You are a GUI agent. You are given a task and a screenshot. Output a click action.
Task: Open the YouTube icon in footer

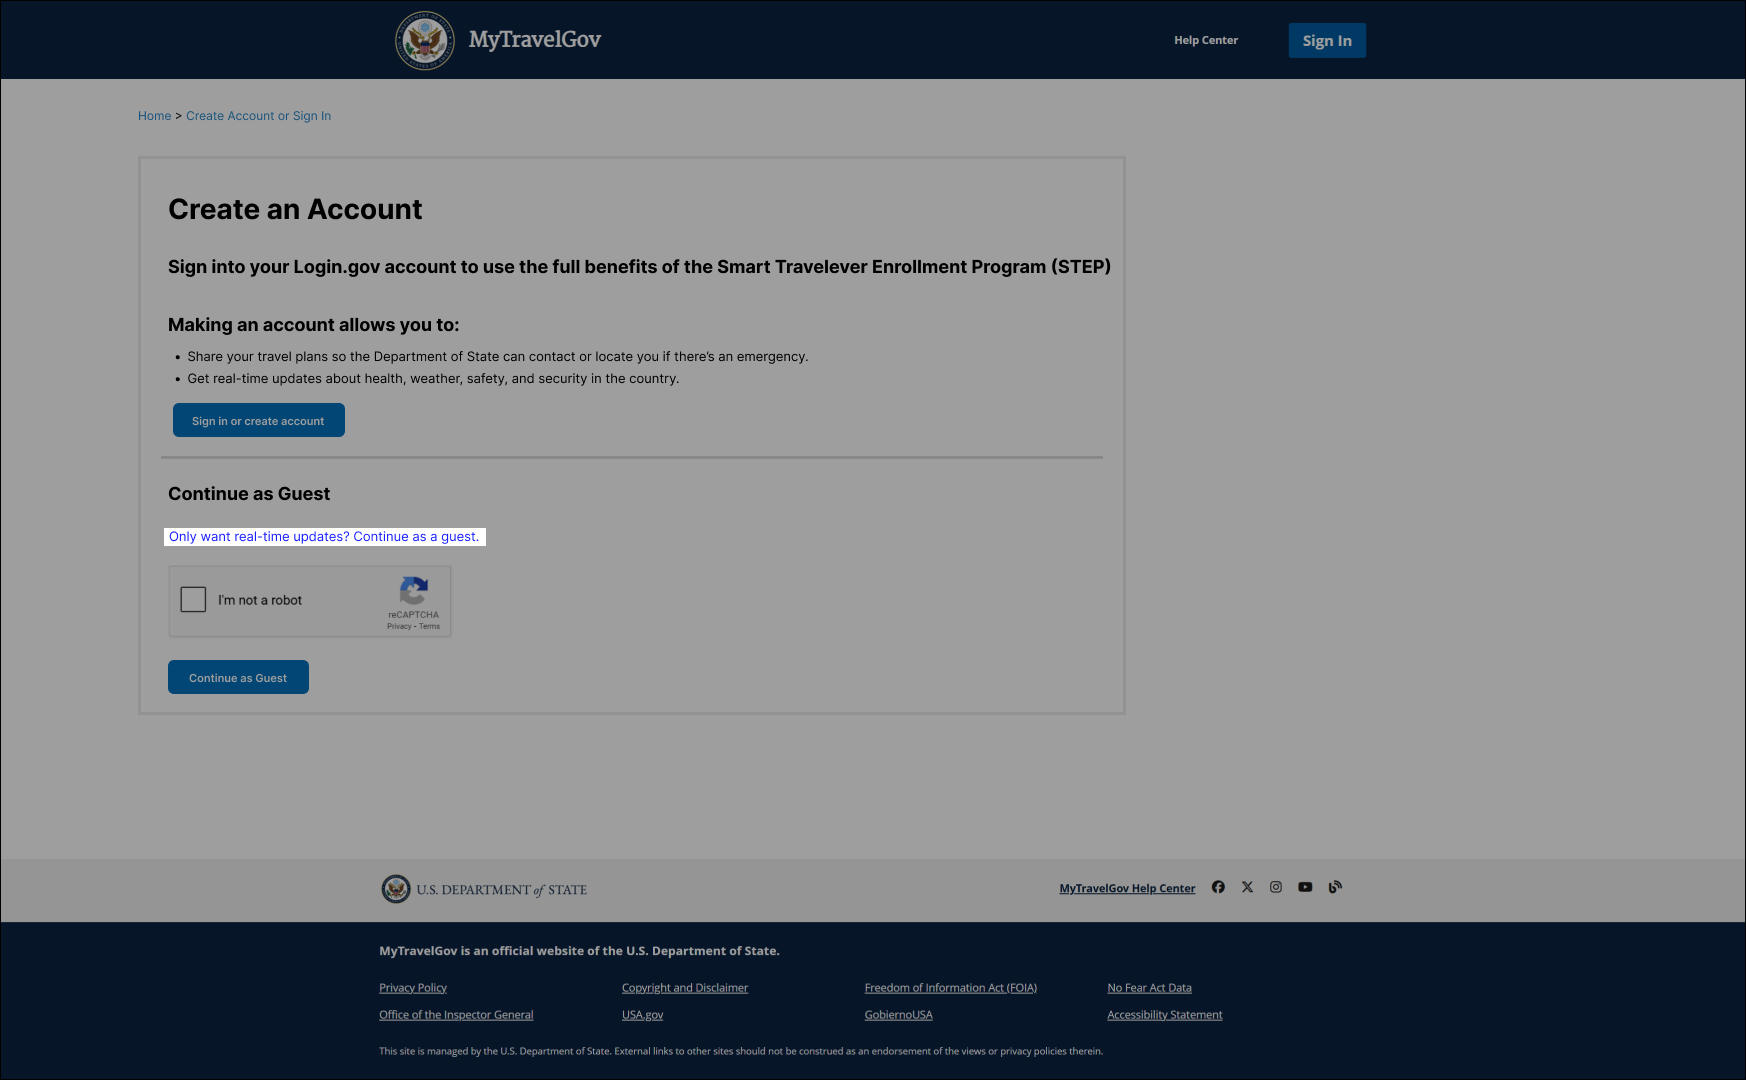(x=1305, y=887)
